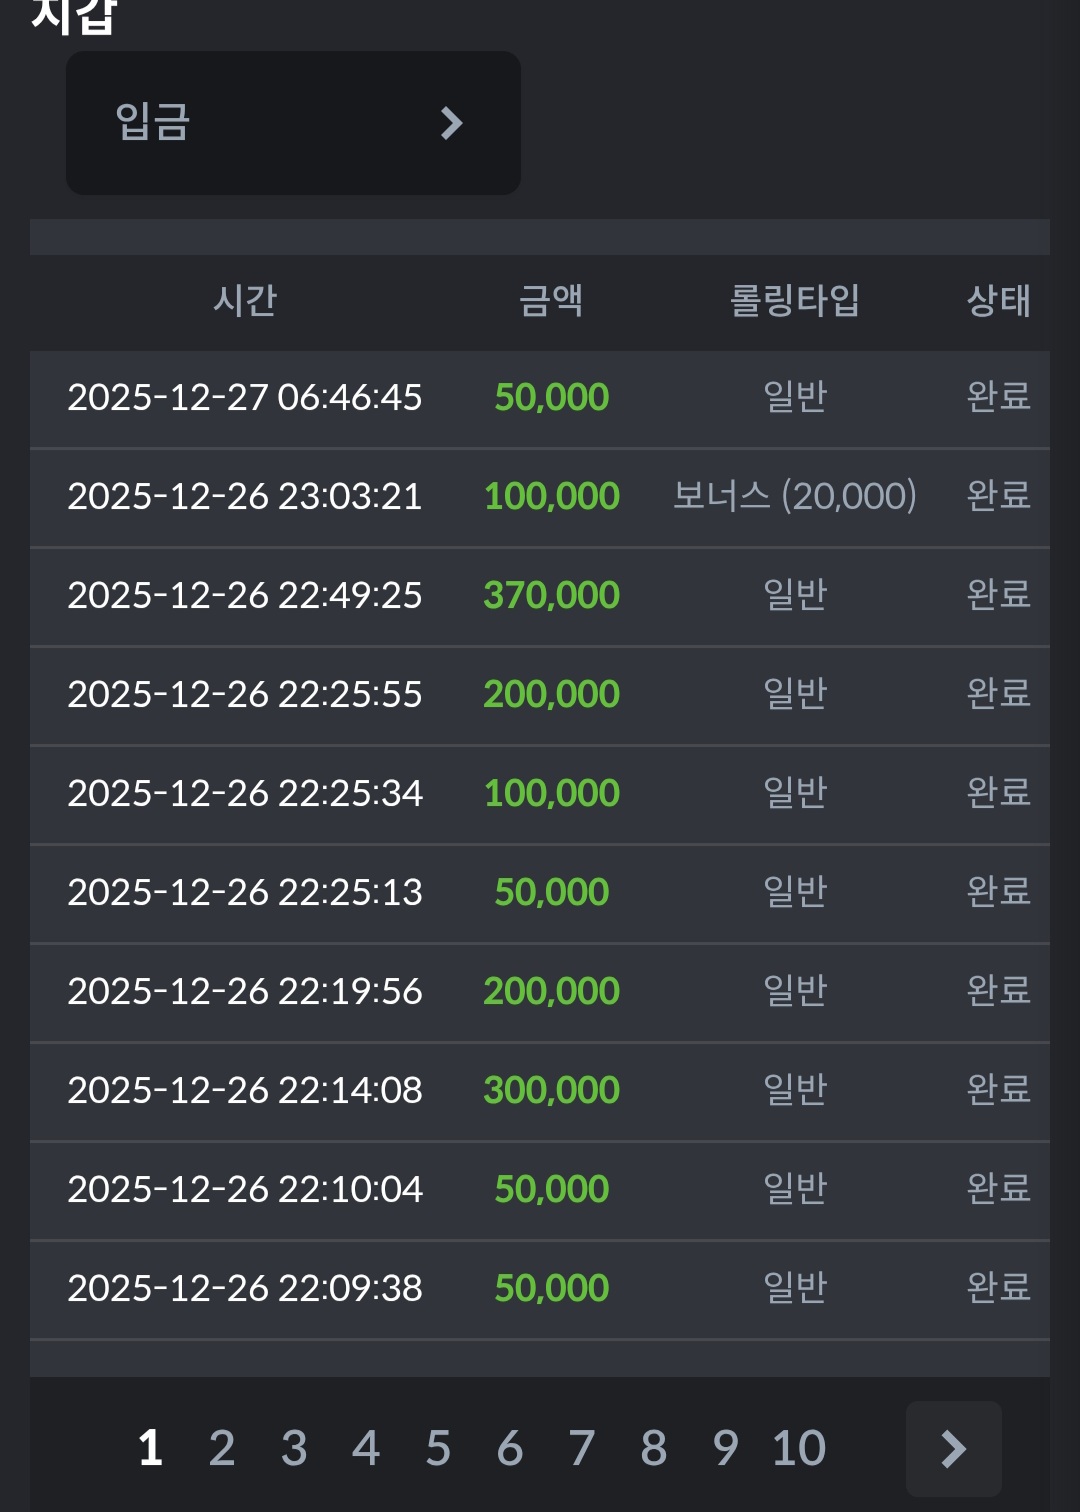Go to page 2 of deposits
Image resolution: width=1080 pixels, height=1512 pixels.
(222, 1448)
